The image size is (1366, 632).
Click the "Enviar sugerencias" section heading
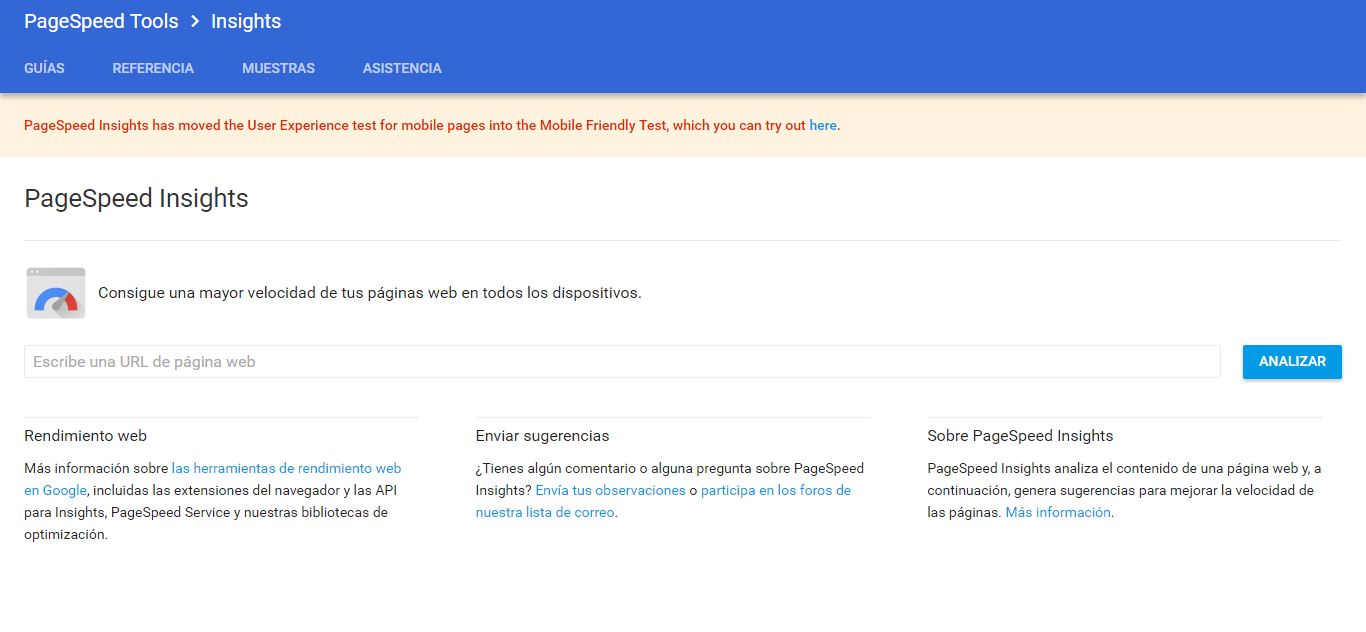(x=542, y=435)
